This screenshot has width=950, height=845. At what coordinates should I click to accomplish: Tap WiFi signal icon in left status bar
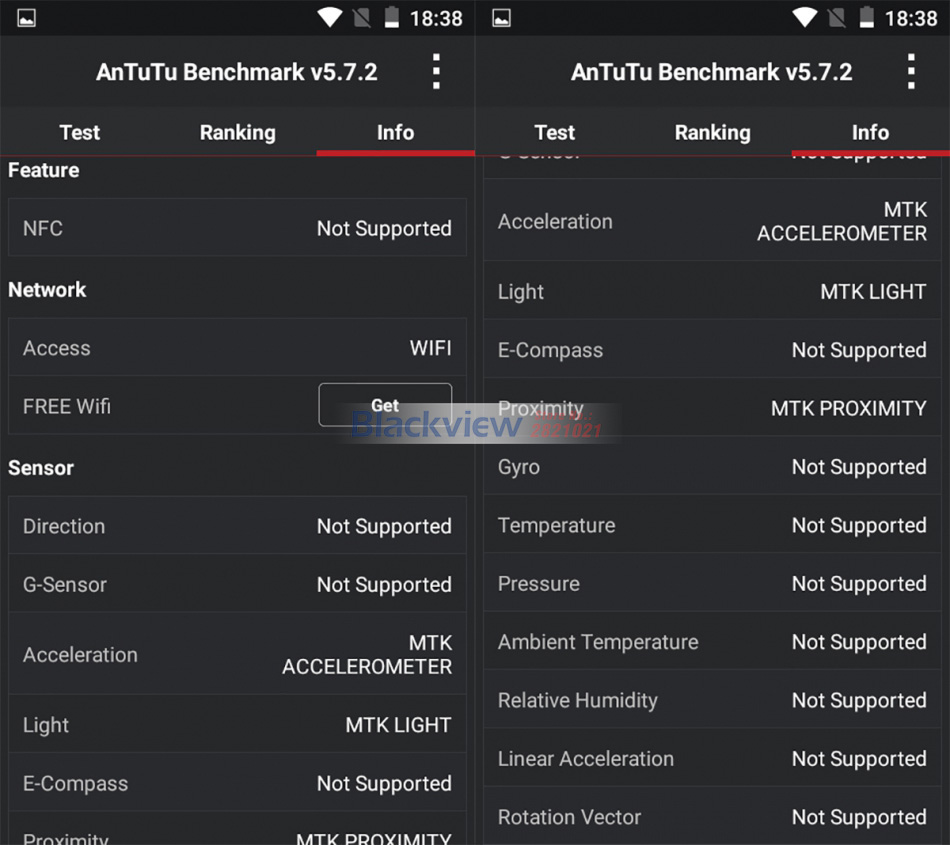pos(330,18)
